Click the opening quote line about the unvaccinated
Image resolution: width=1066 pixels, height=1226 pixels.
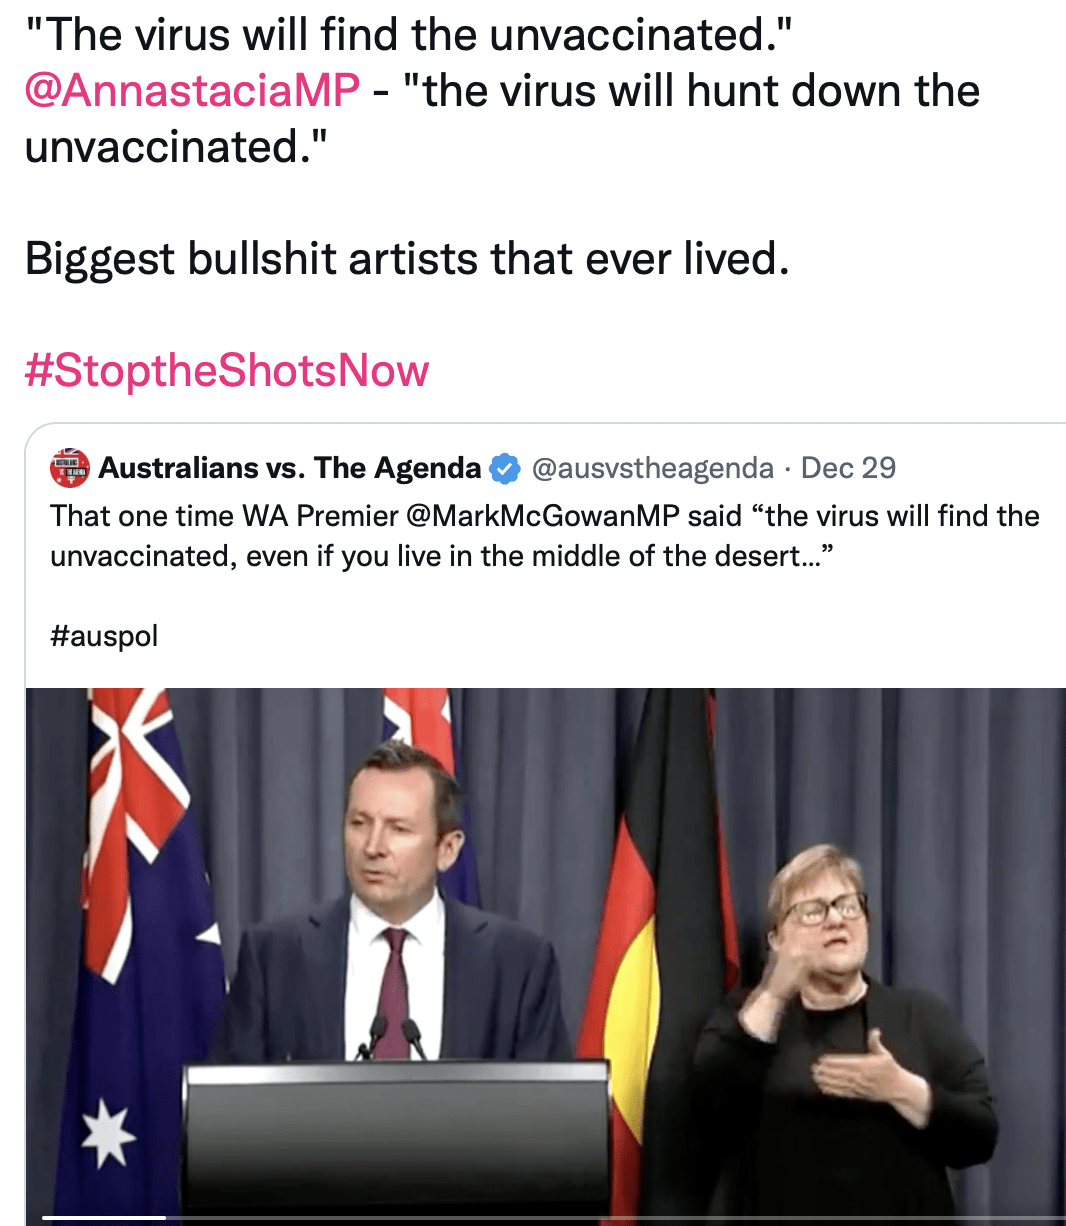point(408,35)
